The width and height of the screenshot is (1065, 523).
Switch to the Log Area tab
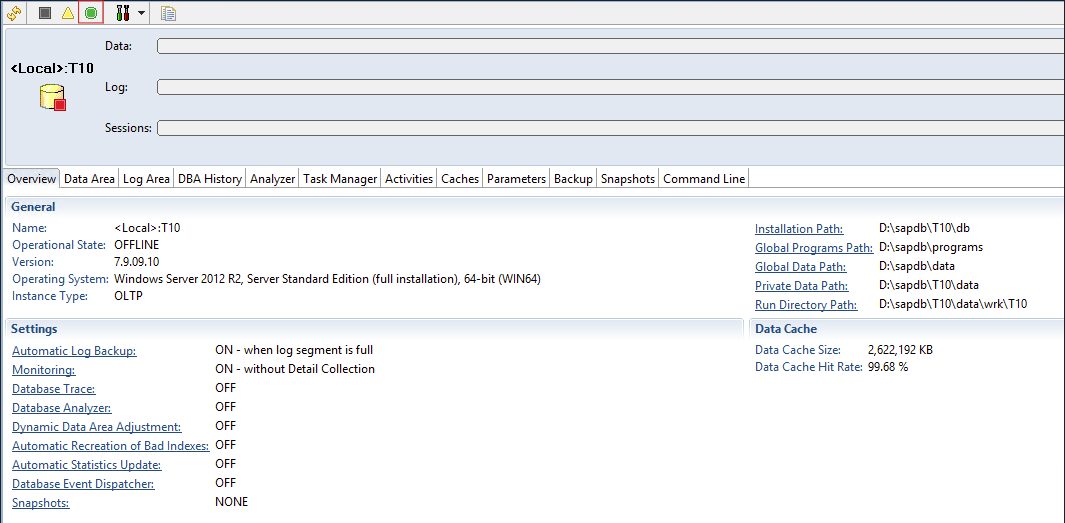[146, 179]
